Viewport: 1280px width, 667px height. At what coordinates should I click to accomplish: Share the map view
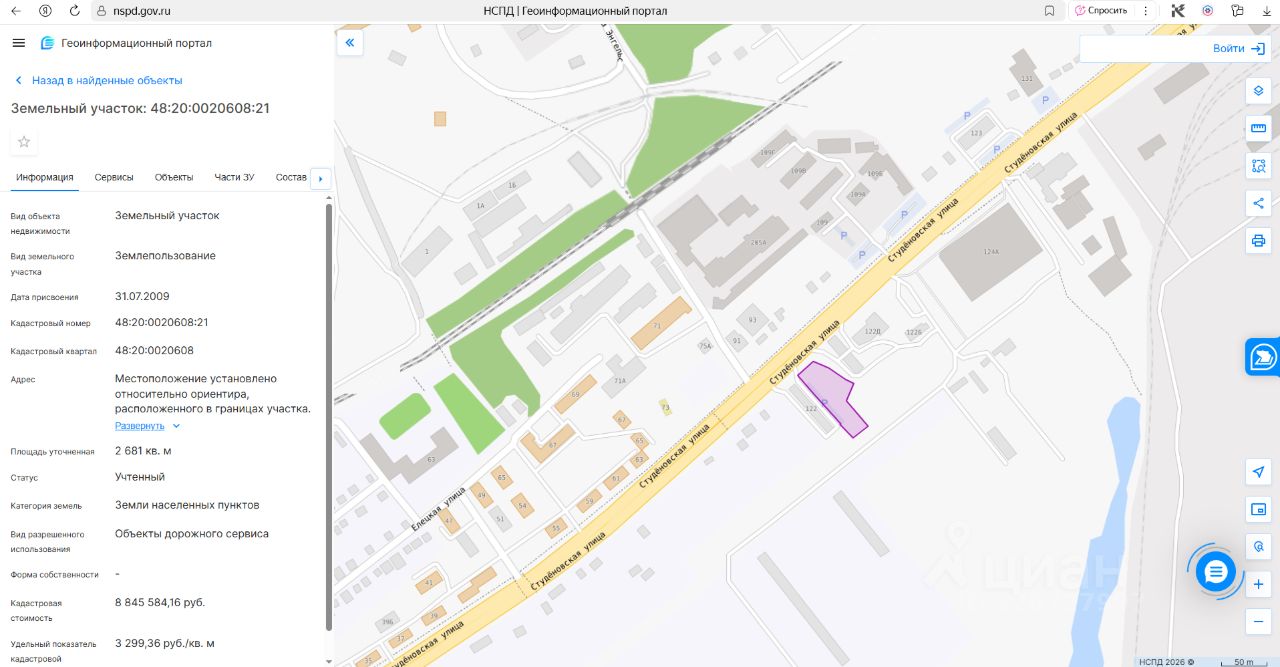pyautogui.click(x=1259, y=203)
